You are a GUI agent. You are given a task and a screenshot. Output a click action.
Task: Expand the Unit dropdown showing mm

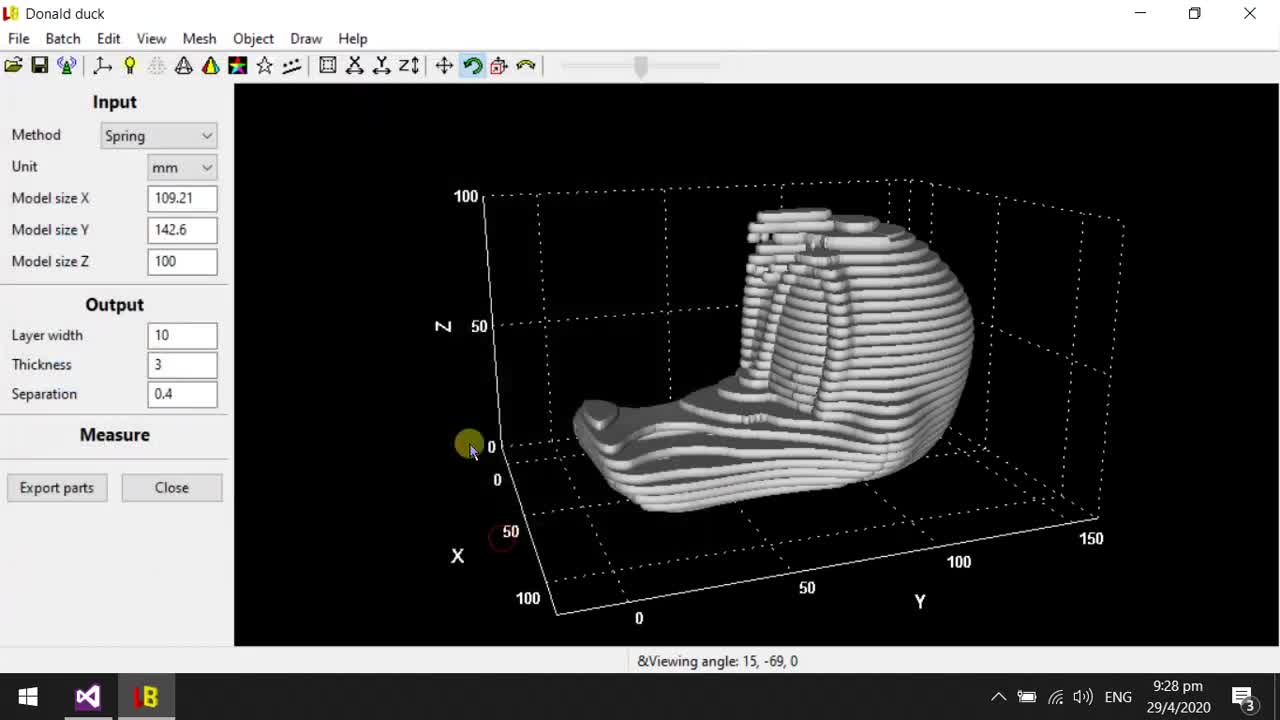pos(182,167)
